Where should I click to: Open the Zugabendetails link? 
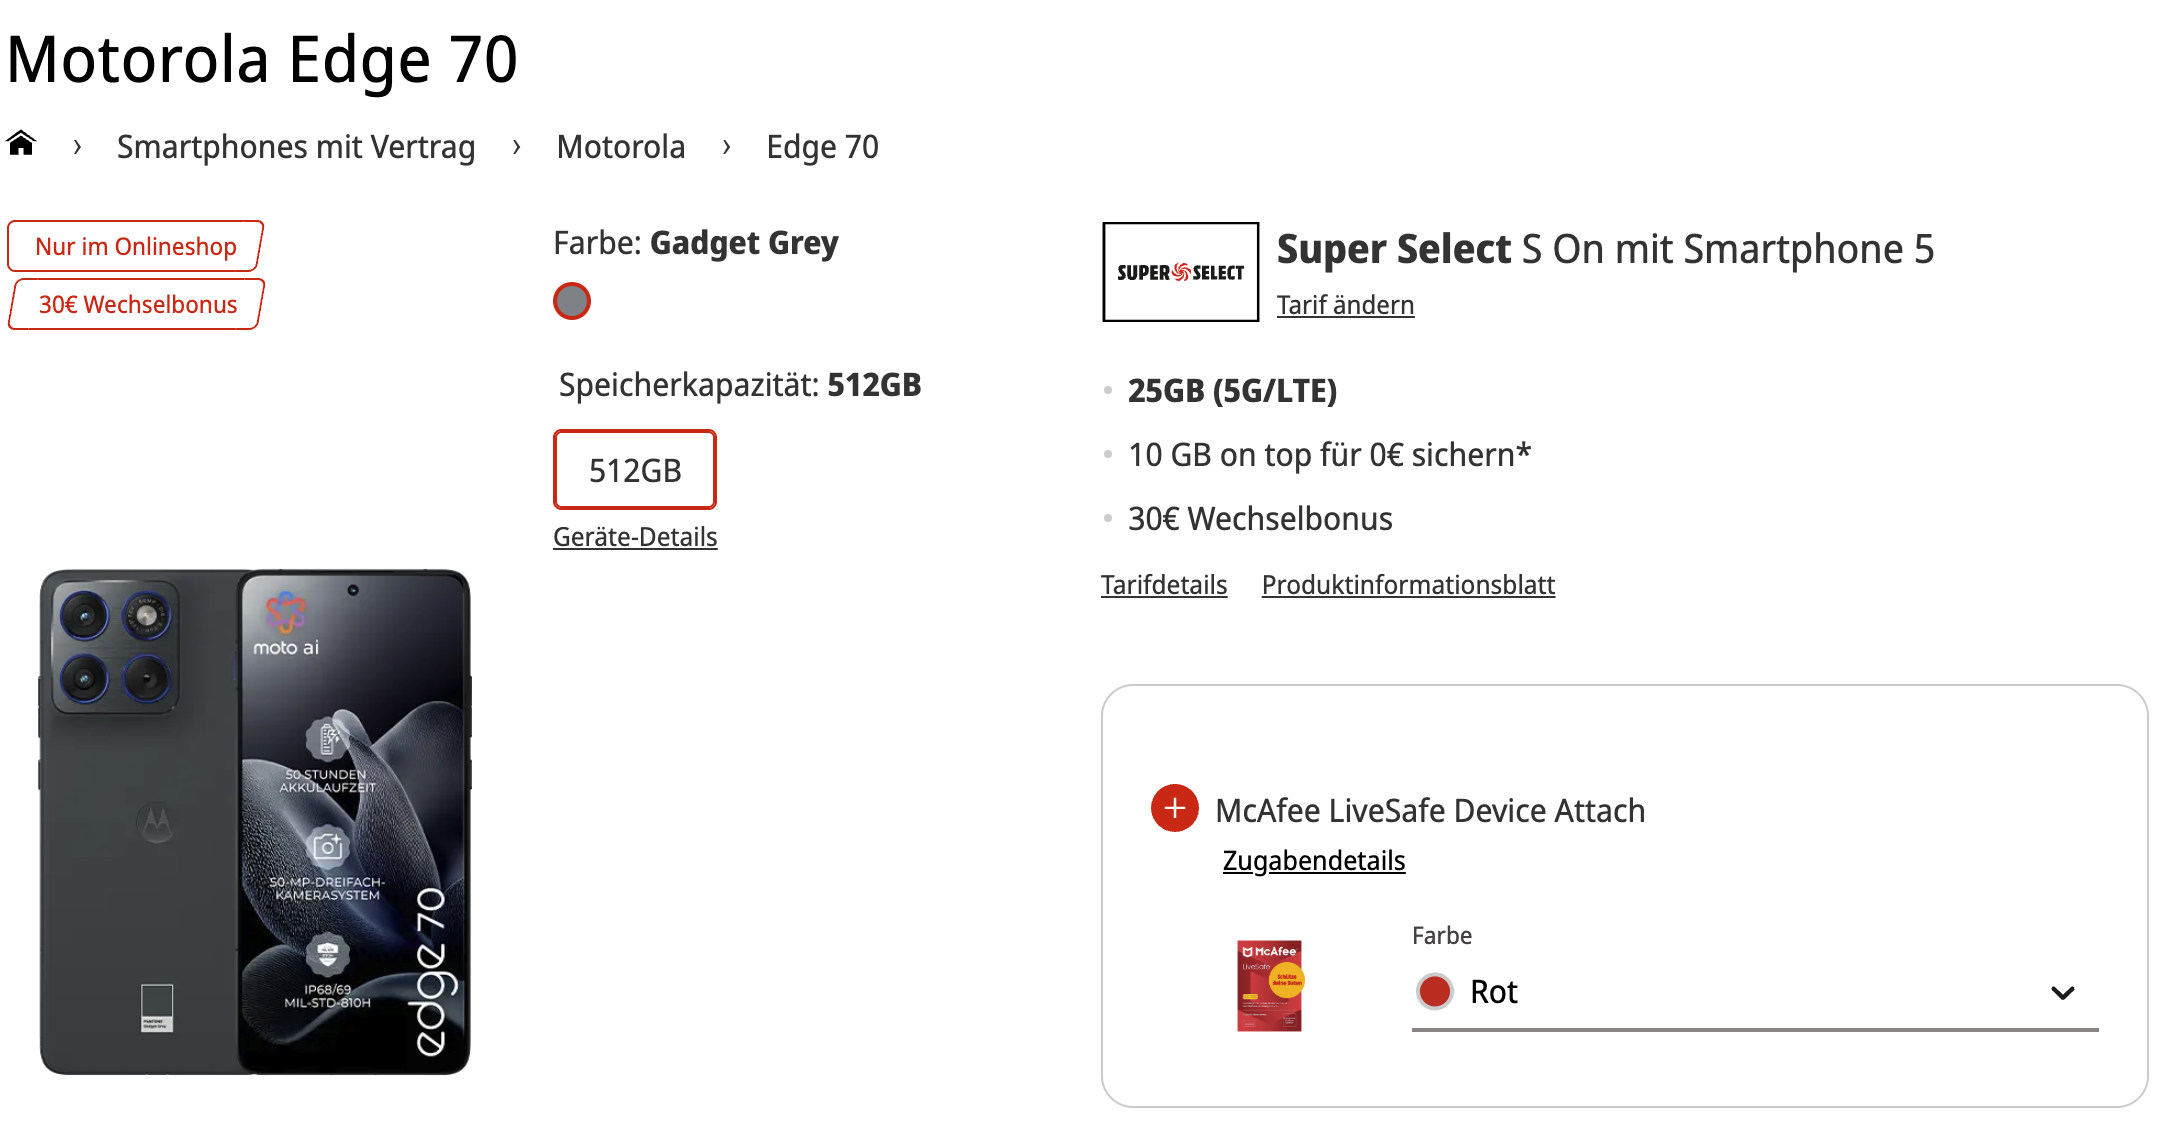[1314, 861]
